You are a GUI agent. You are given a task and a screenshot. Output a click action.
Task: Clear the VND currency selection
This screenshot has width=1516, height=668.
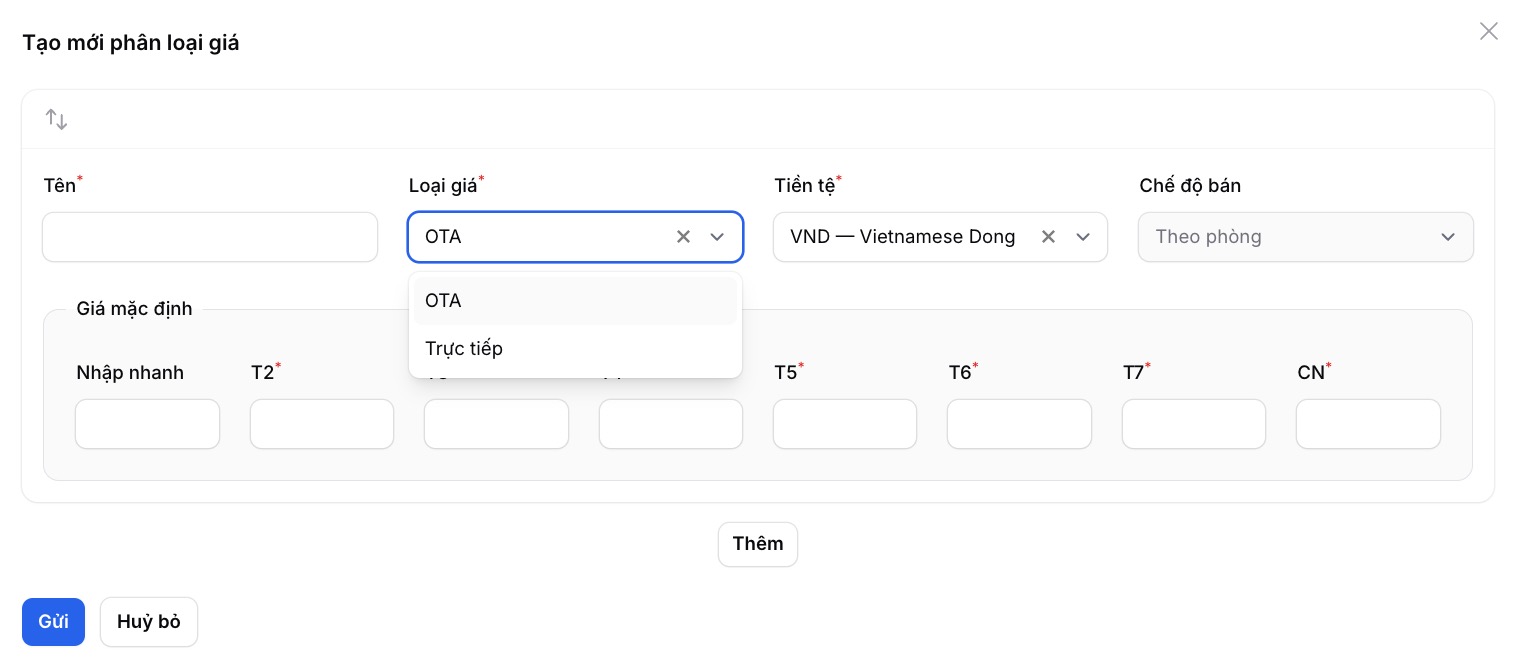pos(1049,237)
